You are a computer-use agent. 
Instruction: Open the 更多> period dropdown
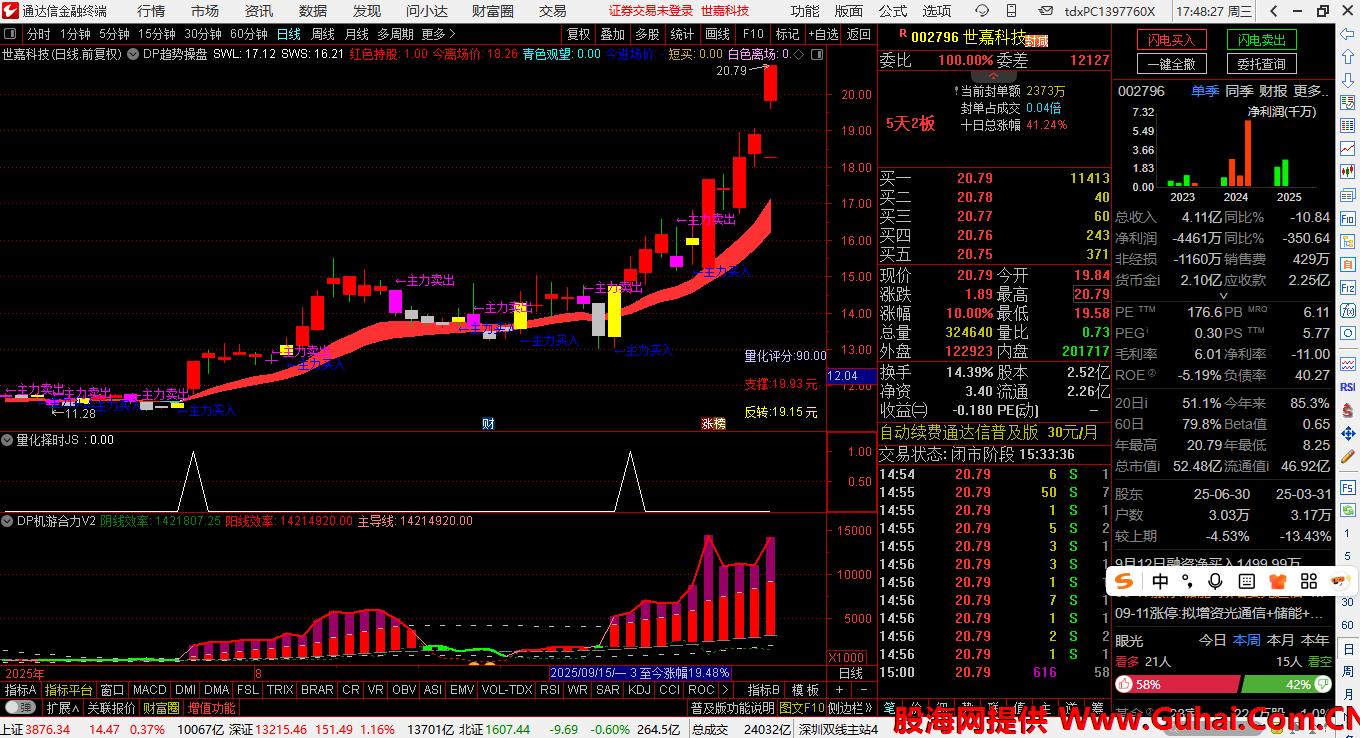tap(438, 34)
